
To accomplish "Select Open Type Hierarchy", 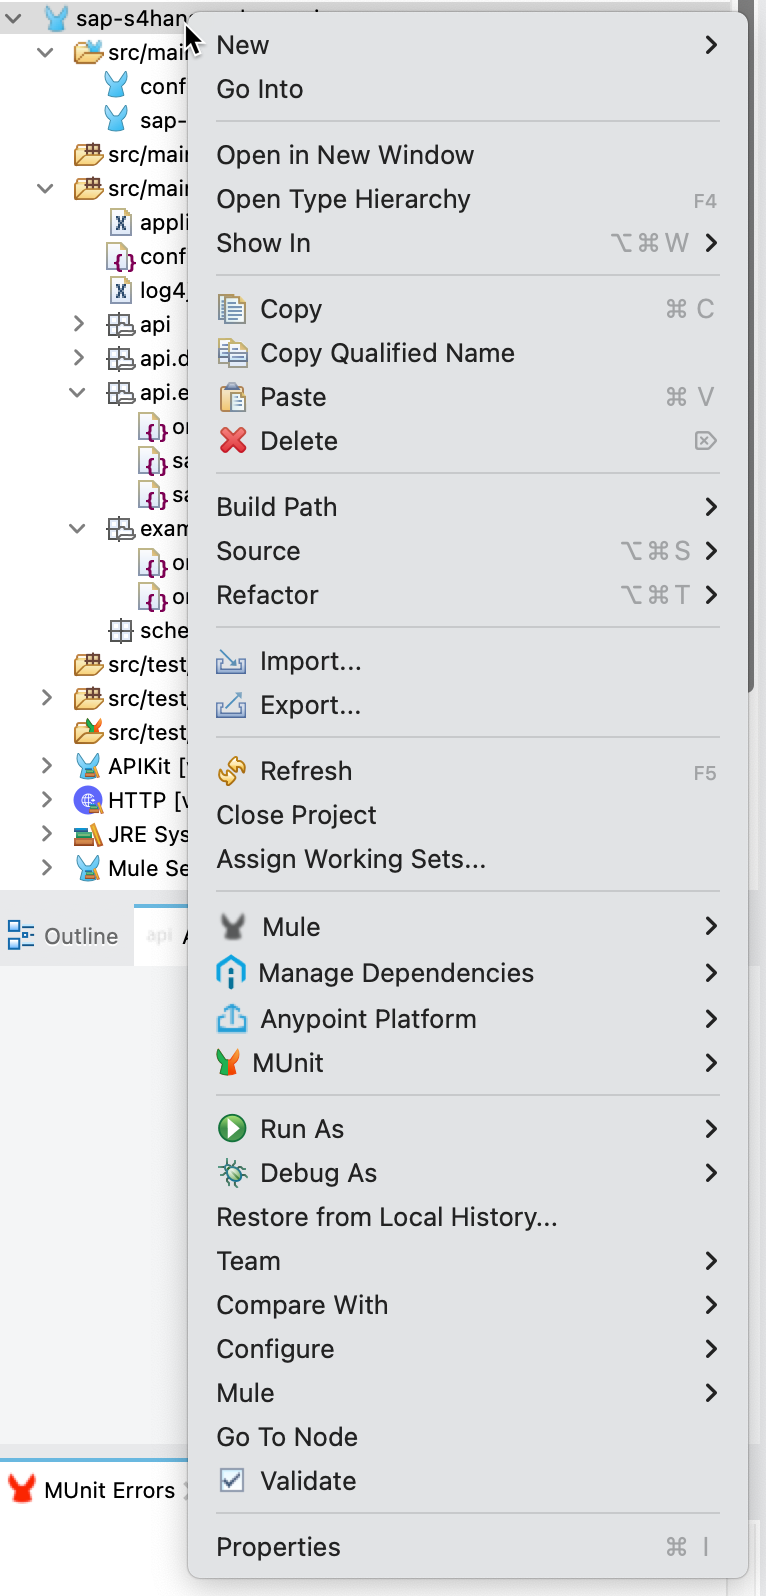I will pos(468,199).
